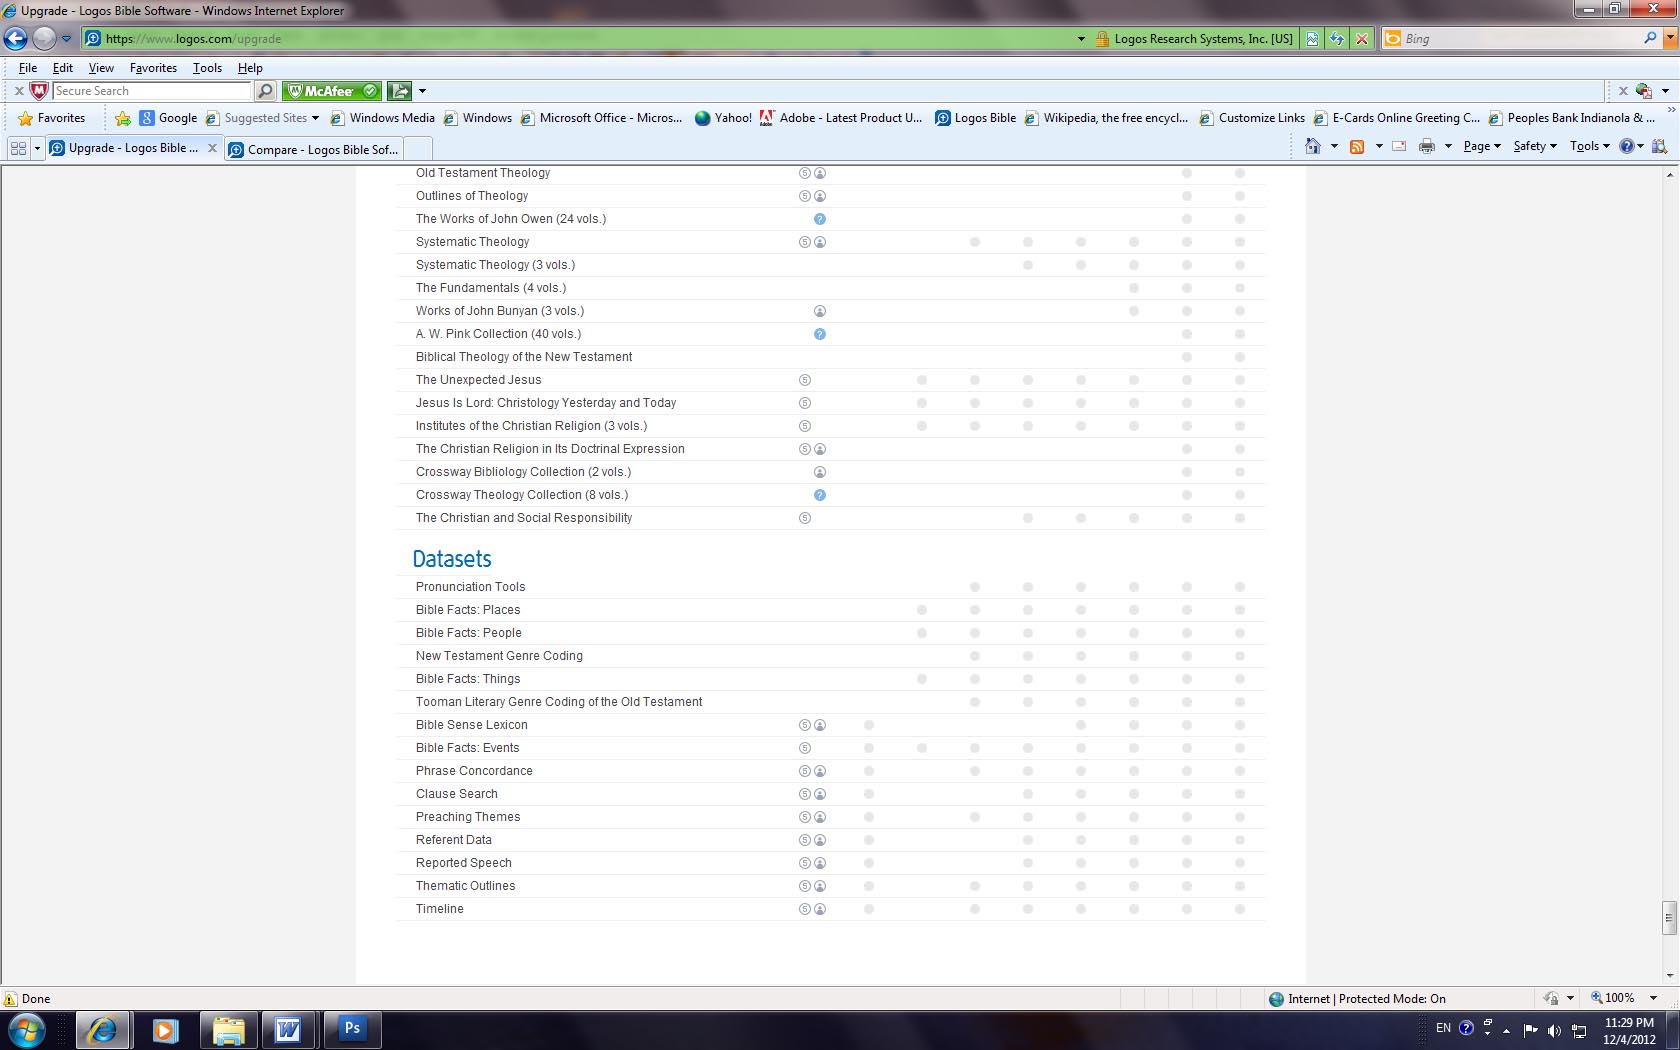The height and width of the screenshot is (1050, 1680).
Task: Click the Institutes of the Christian Religion text
Action: (531, 426)
